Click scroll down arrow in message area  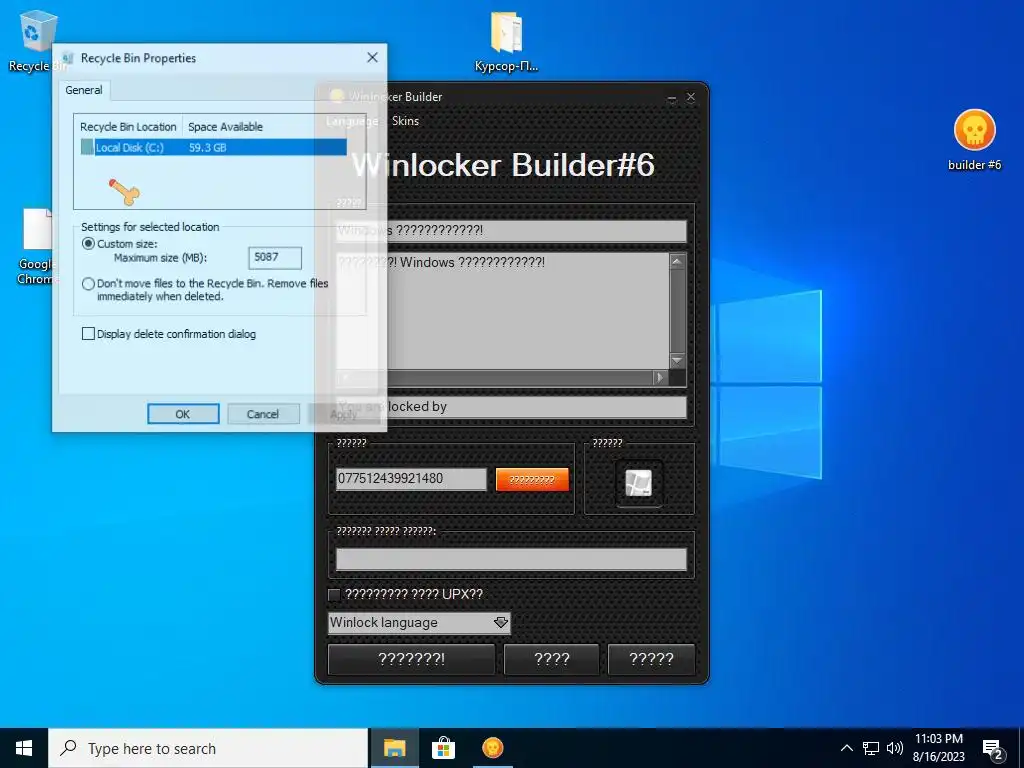pyautogui.click(x=677, y=361)
